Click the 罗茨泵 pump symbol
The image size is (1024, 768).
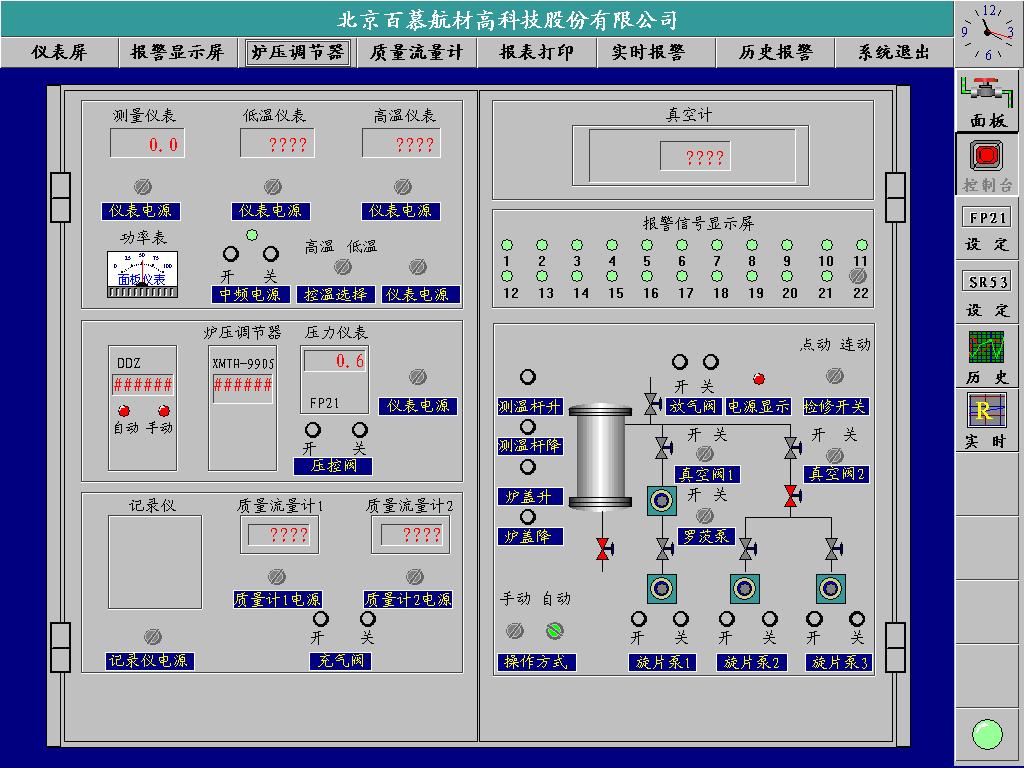point(661,500)
